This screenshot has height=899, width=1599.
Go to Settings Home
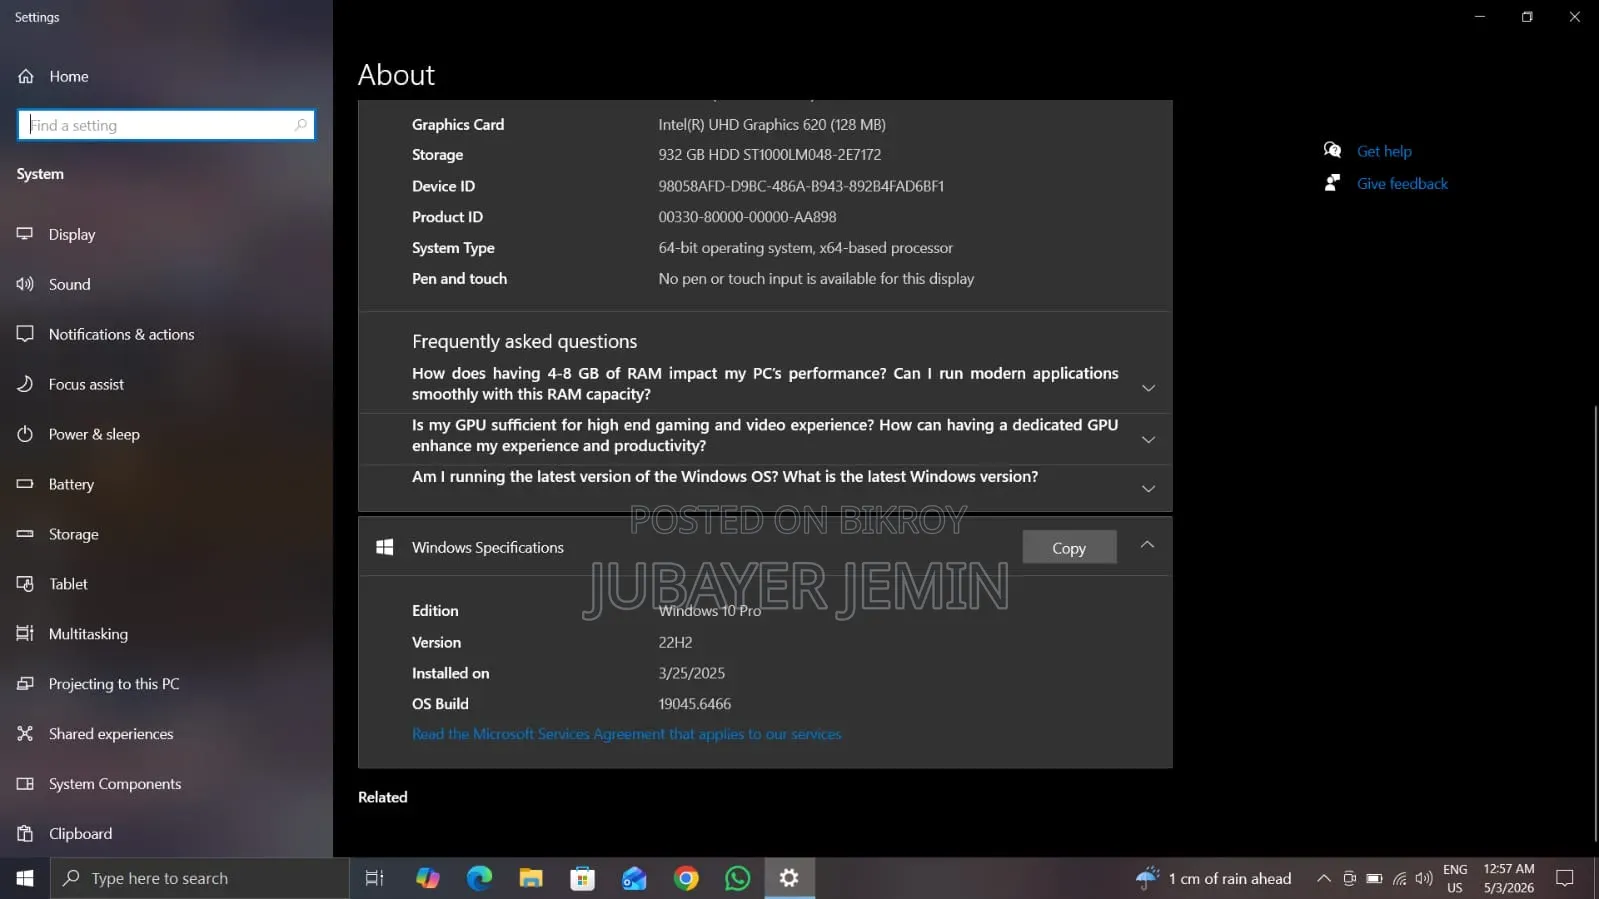52,76
